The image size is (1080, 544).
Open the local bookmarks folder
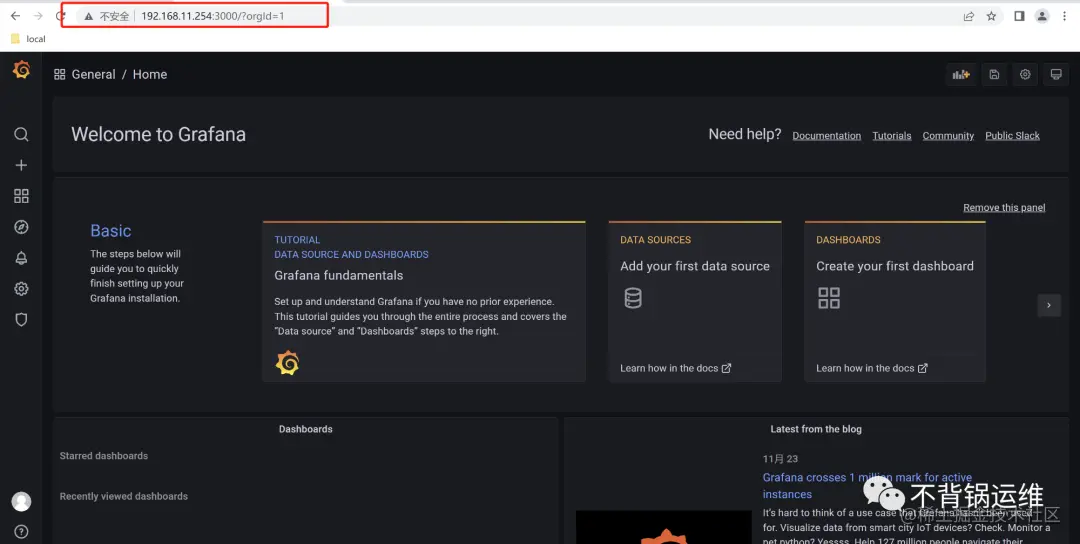[x=28, y=39]
